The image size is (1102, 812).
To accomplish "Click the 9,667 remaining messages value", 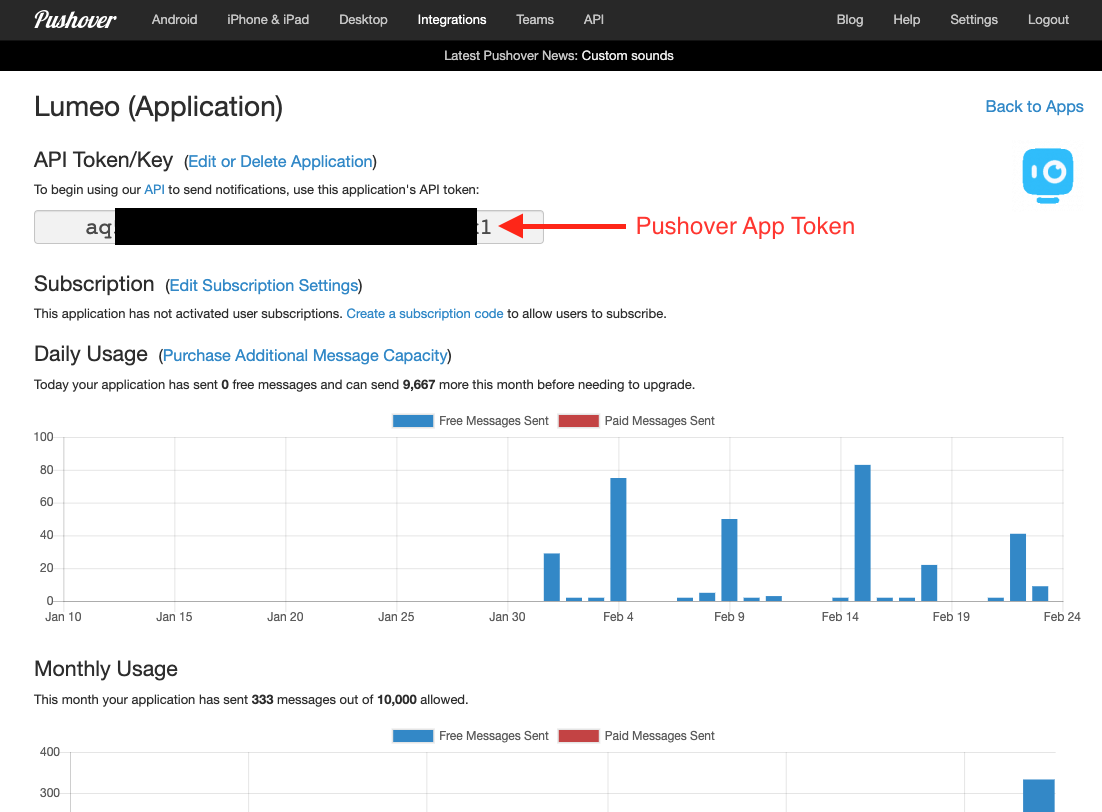I will point(419,385).
